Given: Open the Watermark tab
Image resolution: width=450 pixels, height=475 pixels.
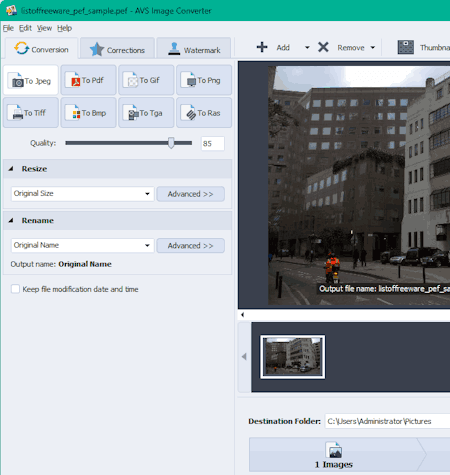Looking at the screenshot, I should 194,49.
